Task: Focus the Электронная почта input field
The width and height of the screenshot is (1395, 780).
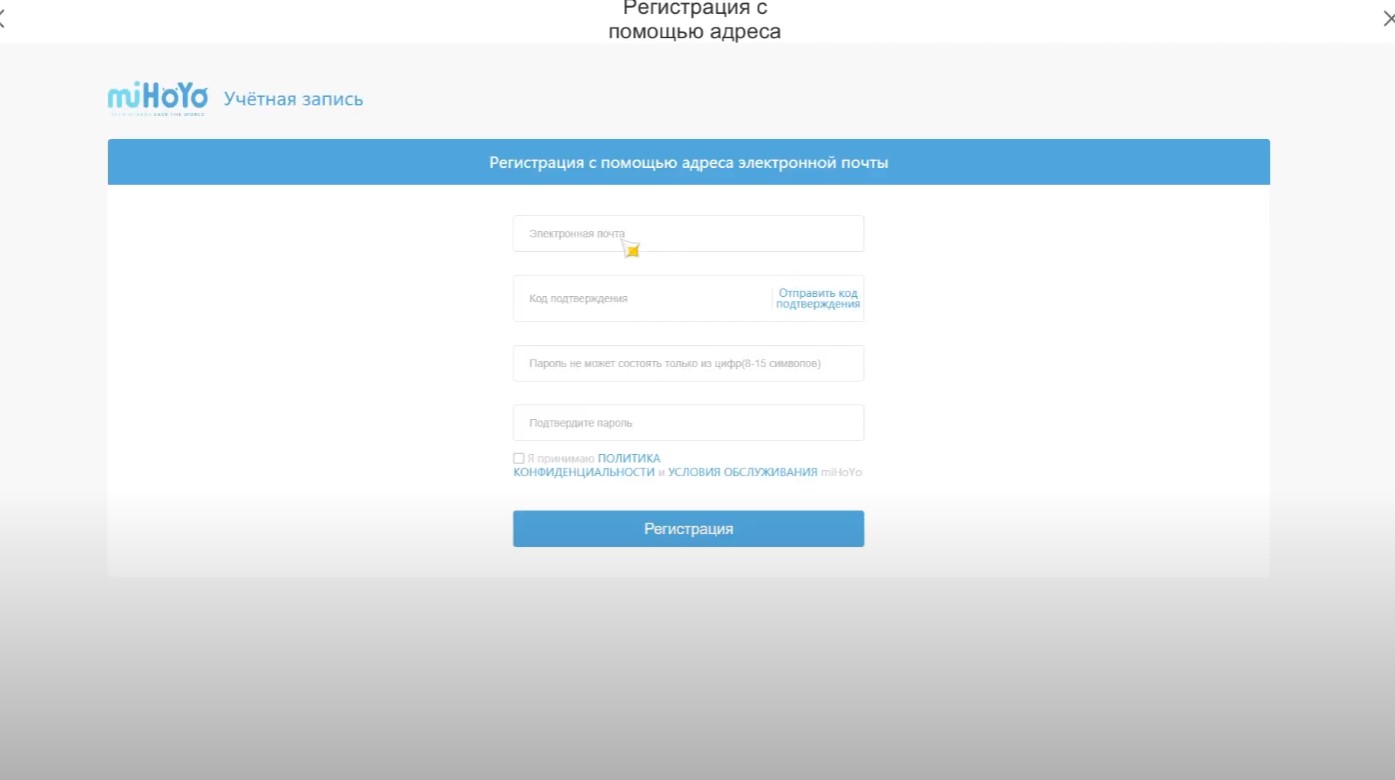Action: pyautogui.click(x=688, y=234)
